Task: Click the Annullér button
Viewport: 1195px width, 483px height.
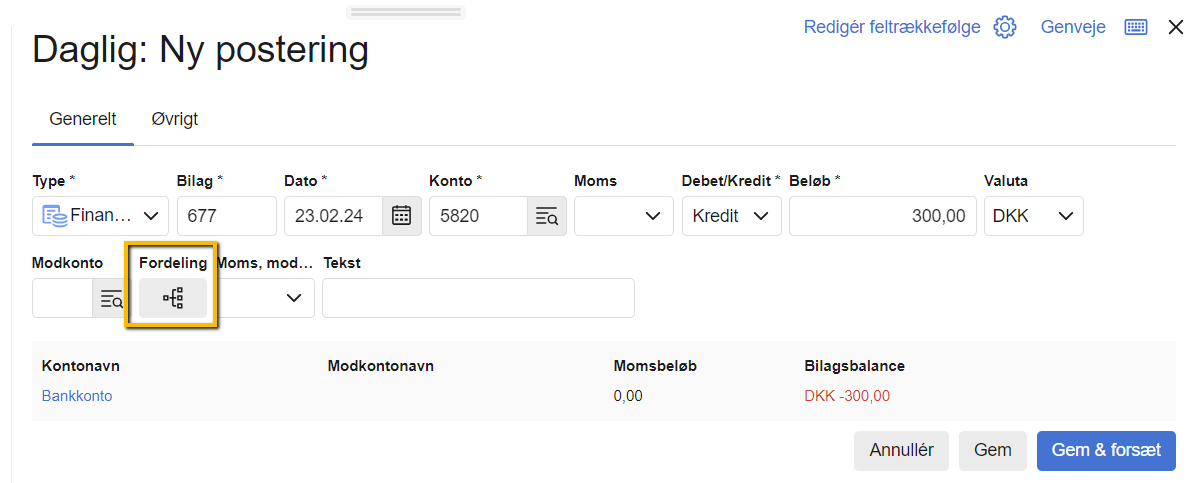Action: [901, 450]
